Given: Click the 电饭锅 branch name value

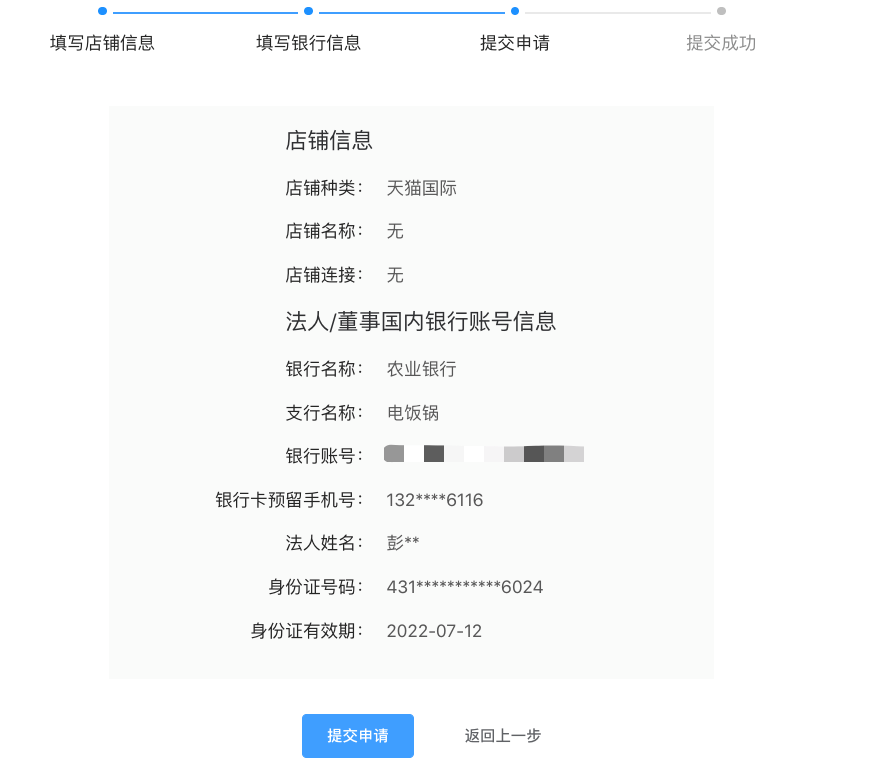Looking at the screenshot, I should tap(413, 413).
